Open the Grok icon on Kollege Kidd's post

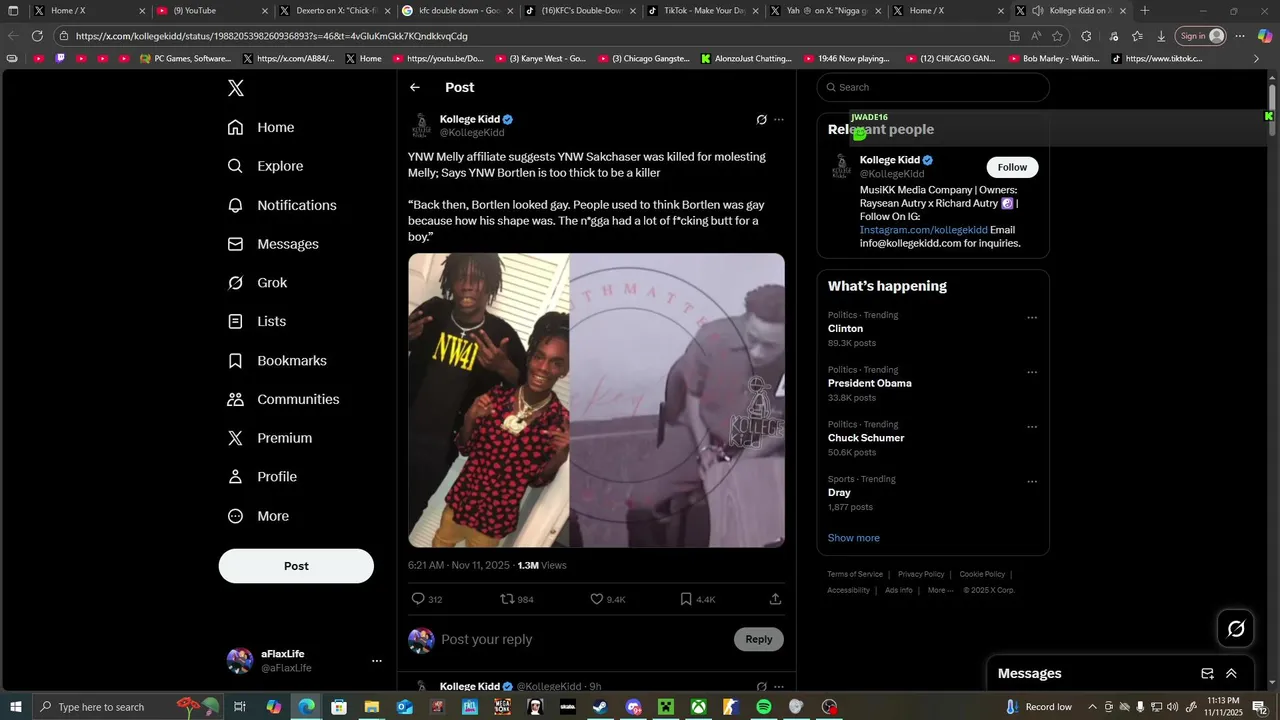[x=761, y=120]
